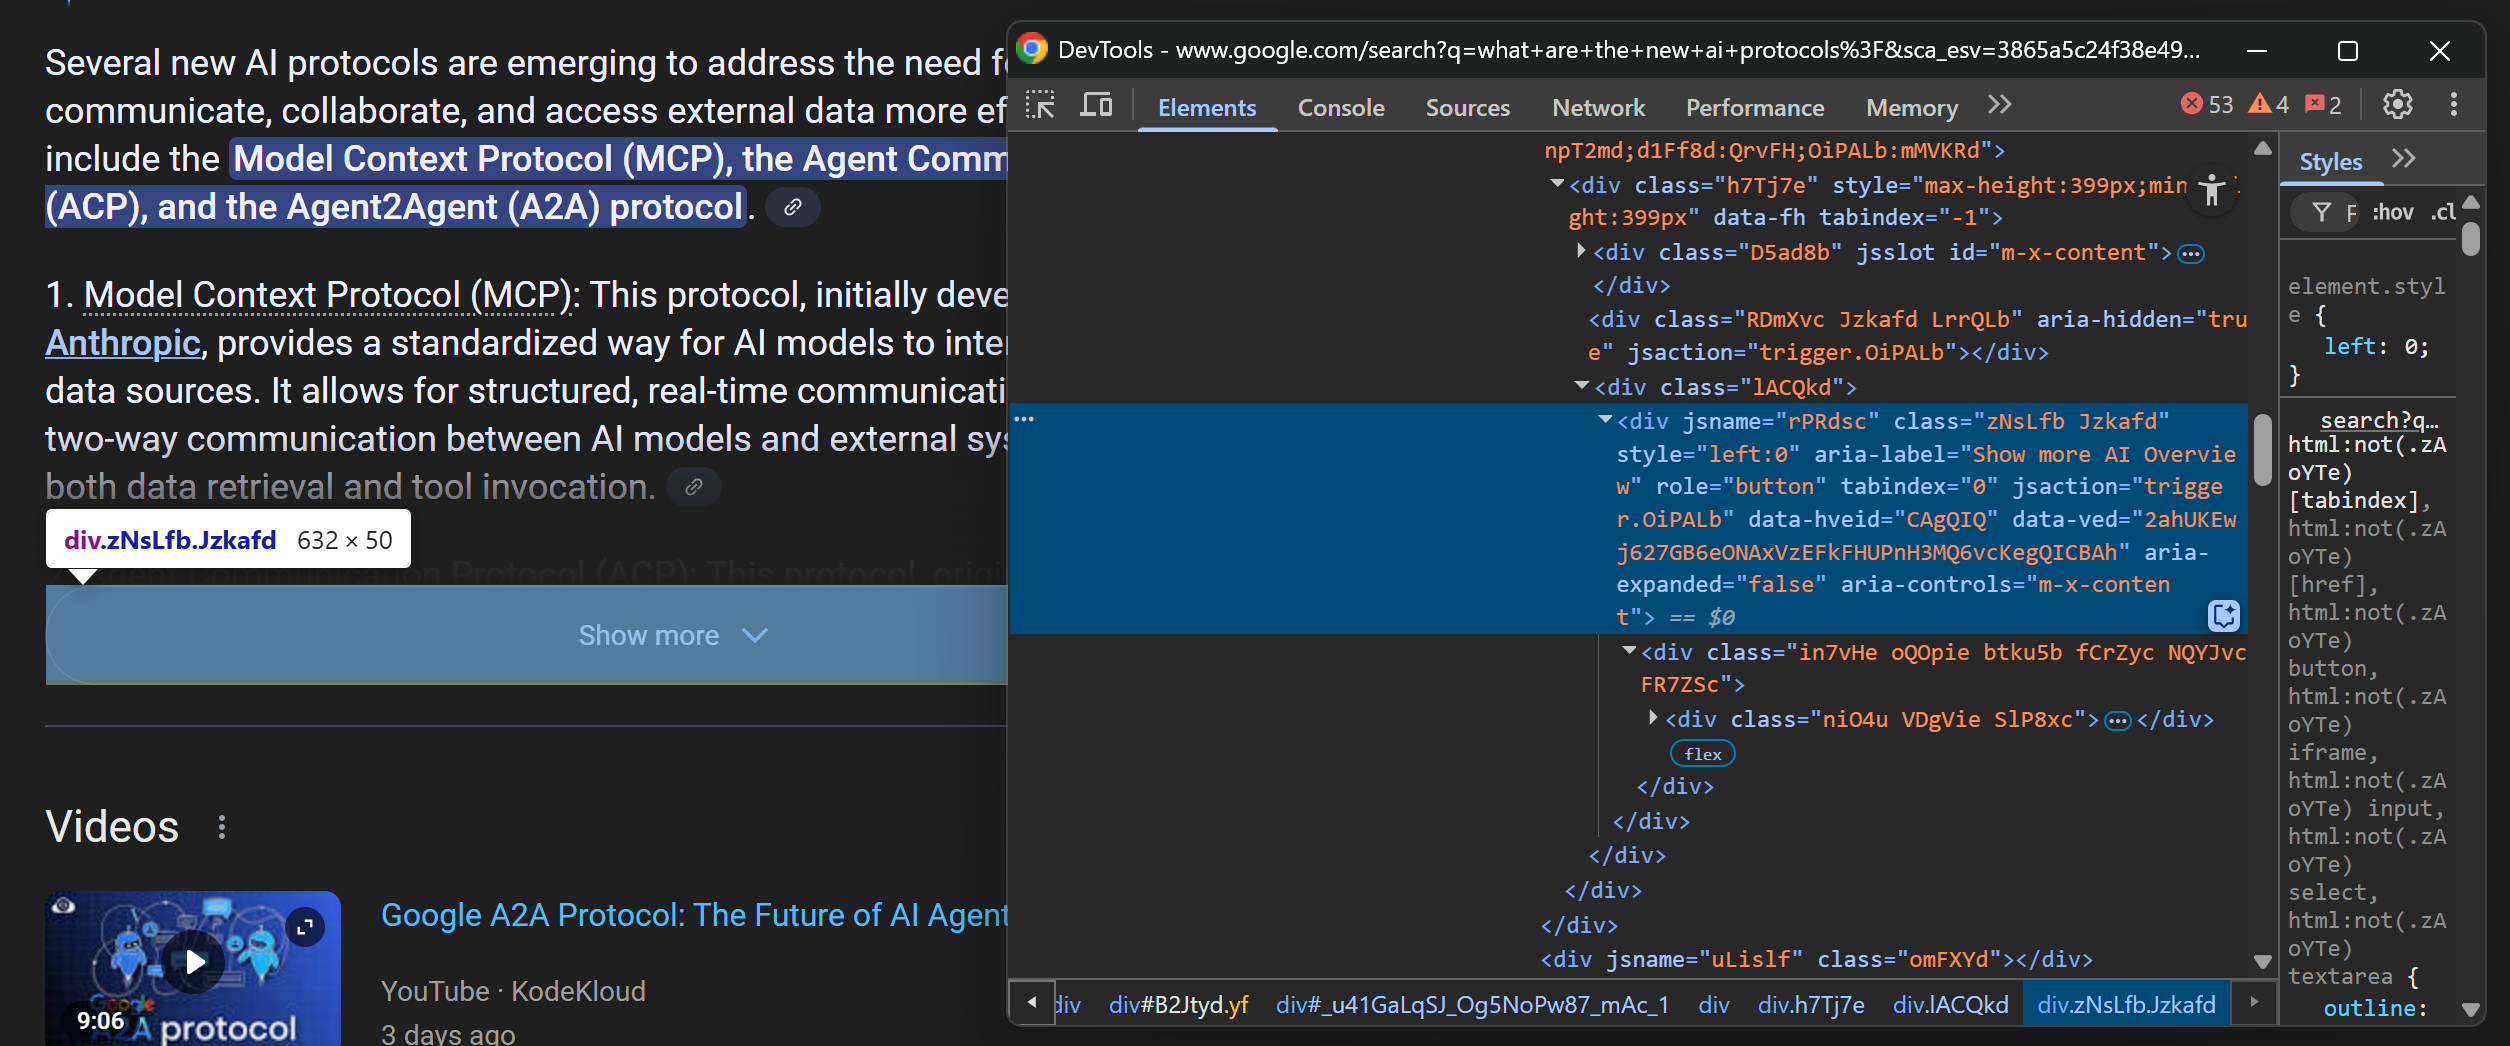
Task: Click the search?q… stylesheet source link
Action: [2379, 421]
